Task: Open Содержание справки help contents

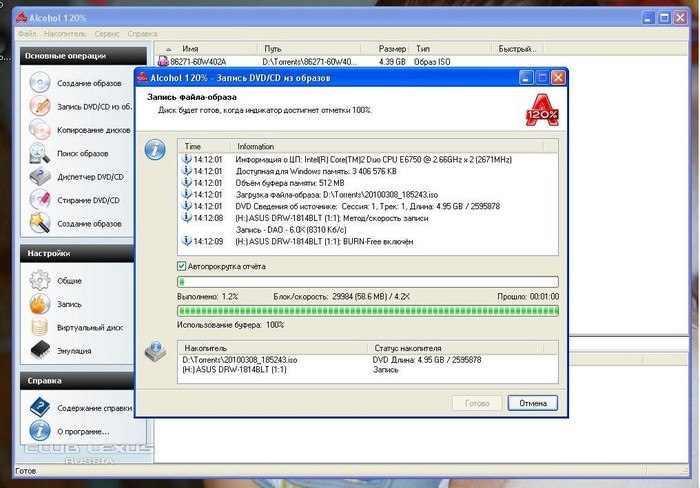Action: pos(40,407)
